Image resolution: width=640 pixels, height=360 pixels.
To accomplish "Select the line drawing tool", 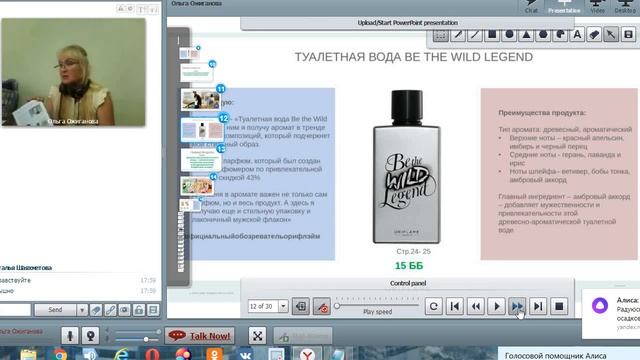I will coord(475,35).
